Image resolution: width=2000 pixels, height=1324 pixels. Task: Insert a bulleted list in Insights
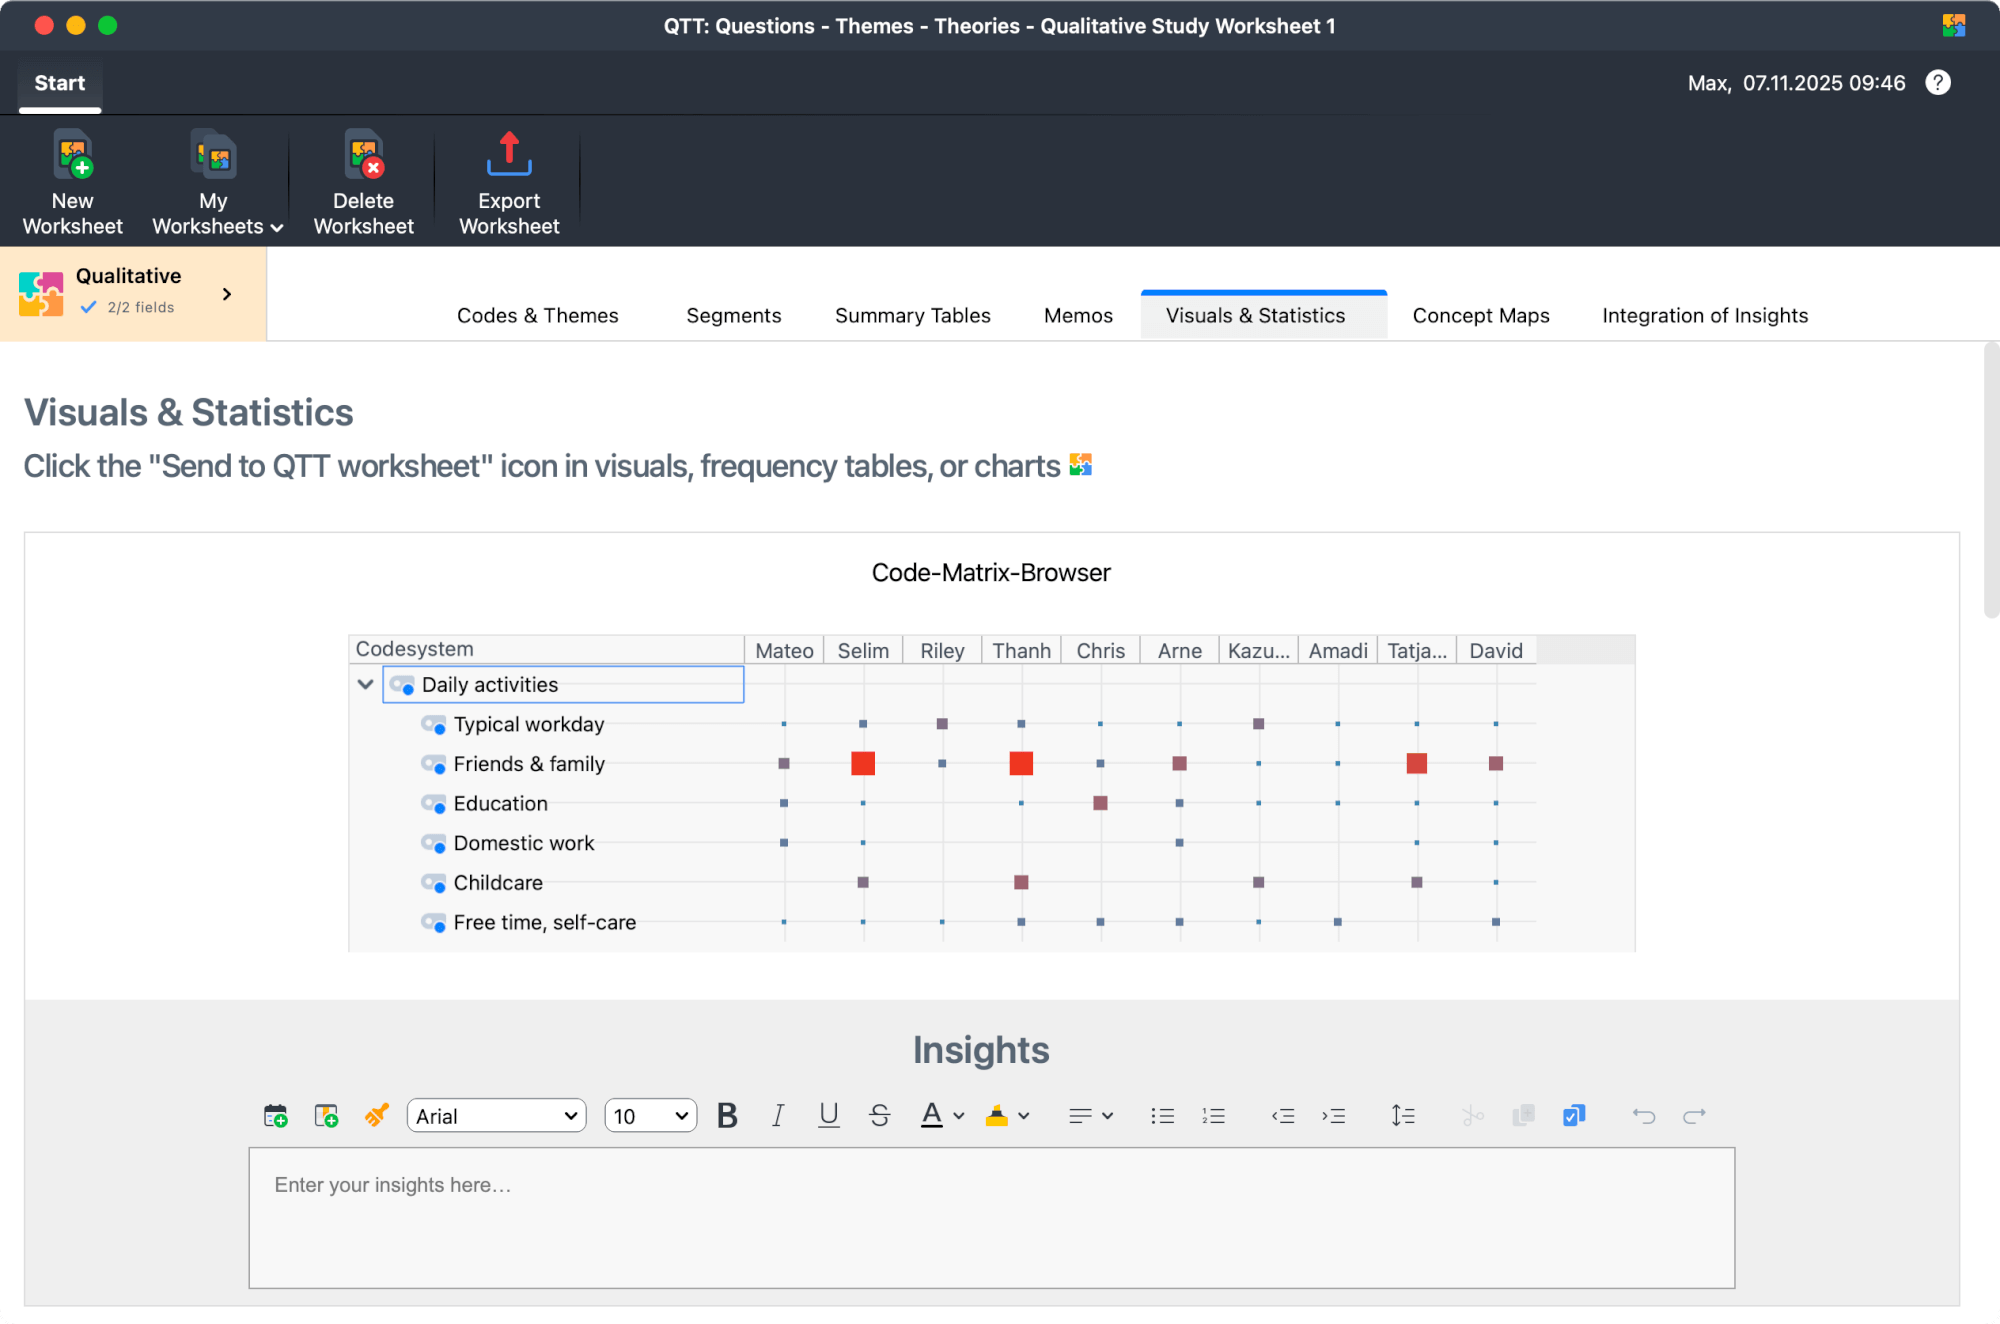(1162, 1115)
